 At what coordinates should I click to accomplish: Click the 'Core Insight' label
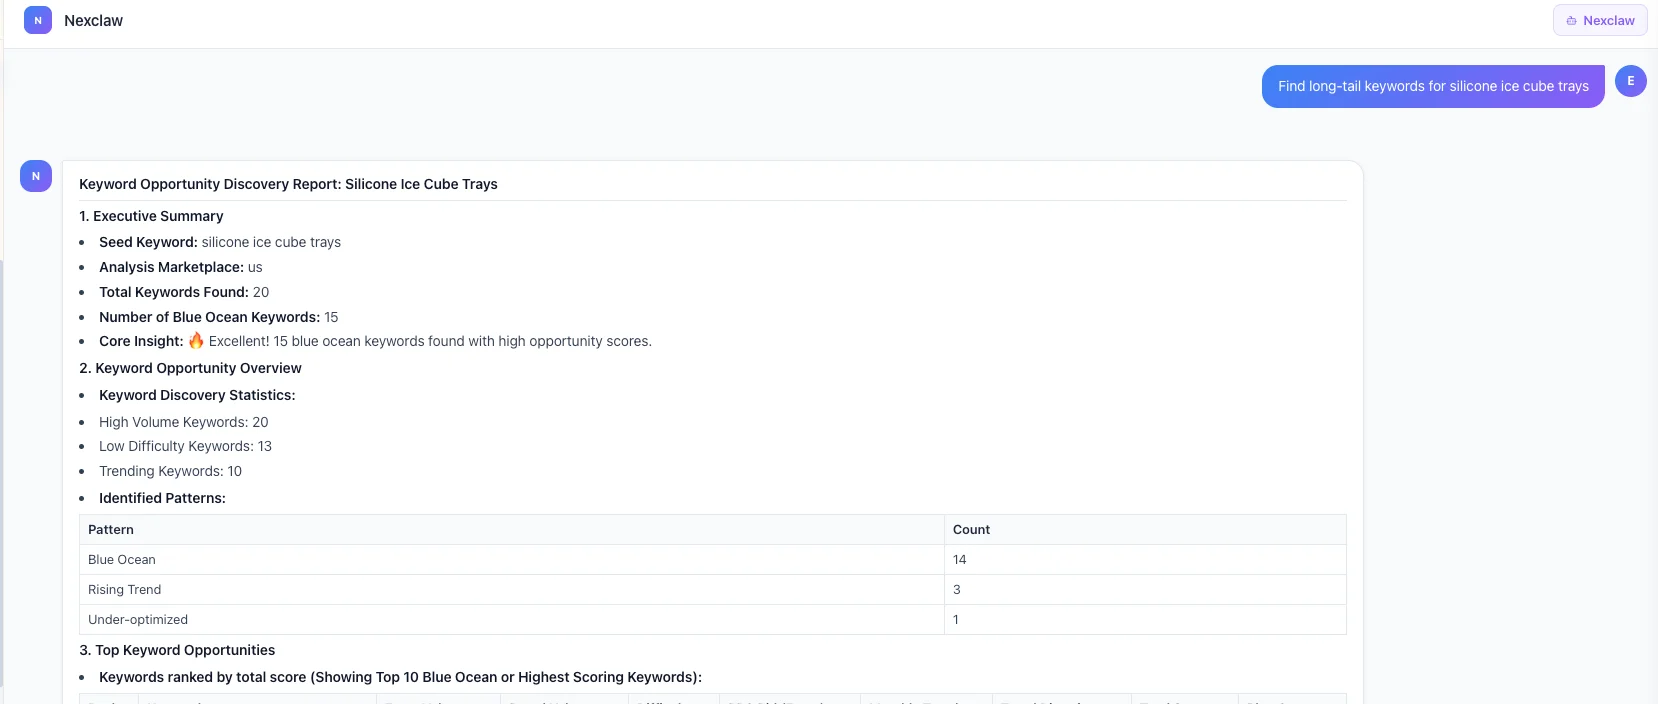[x=141, y=341]
